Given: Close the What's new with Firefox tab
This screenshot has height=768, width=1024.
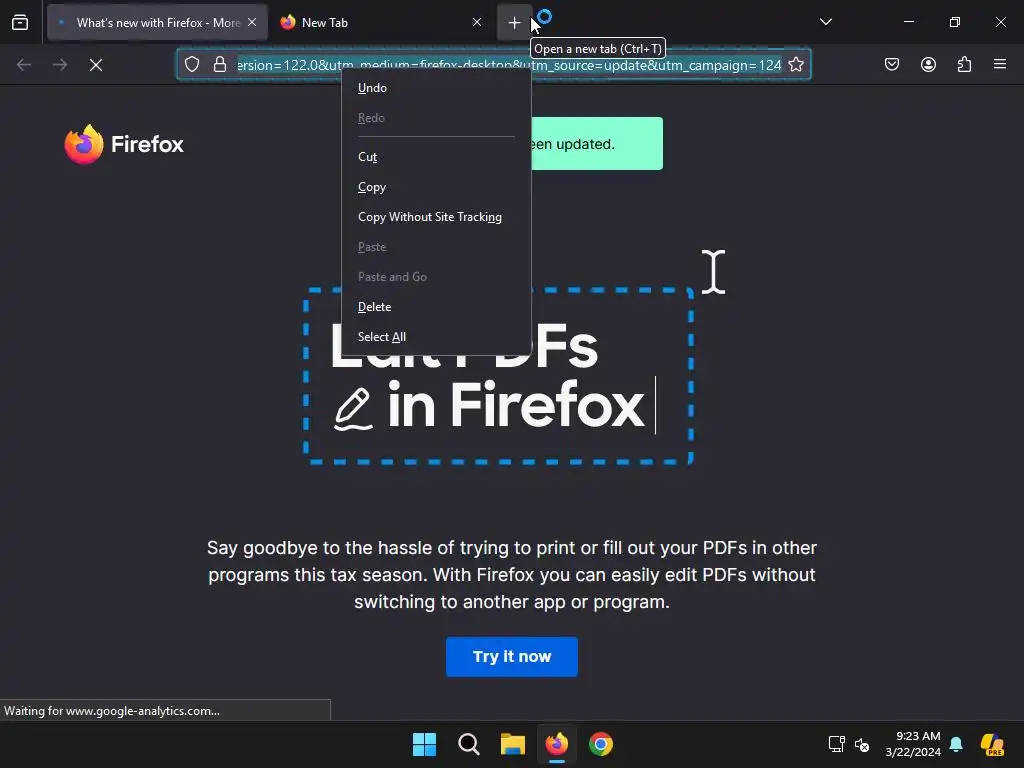Looking at the screenshot, I should tap(252, 22).
